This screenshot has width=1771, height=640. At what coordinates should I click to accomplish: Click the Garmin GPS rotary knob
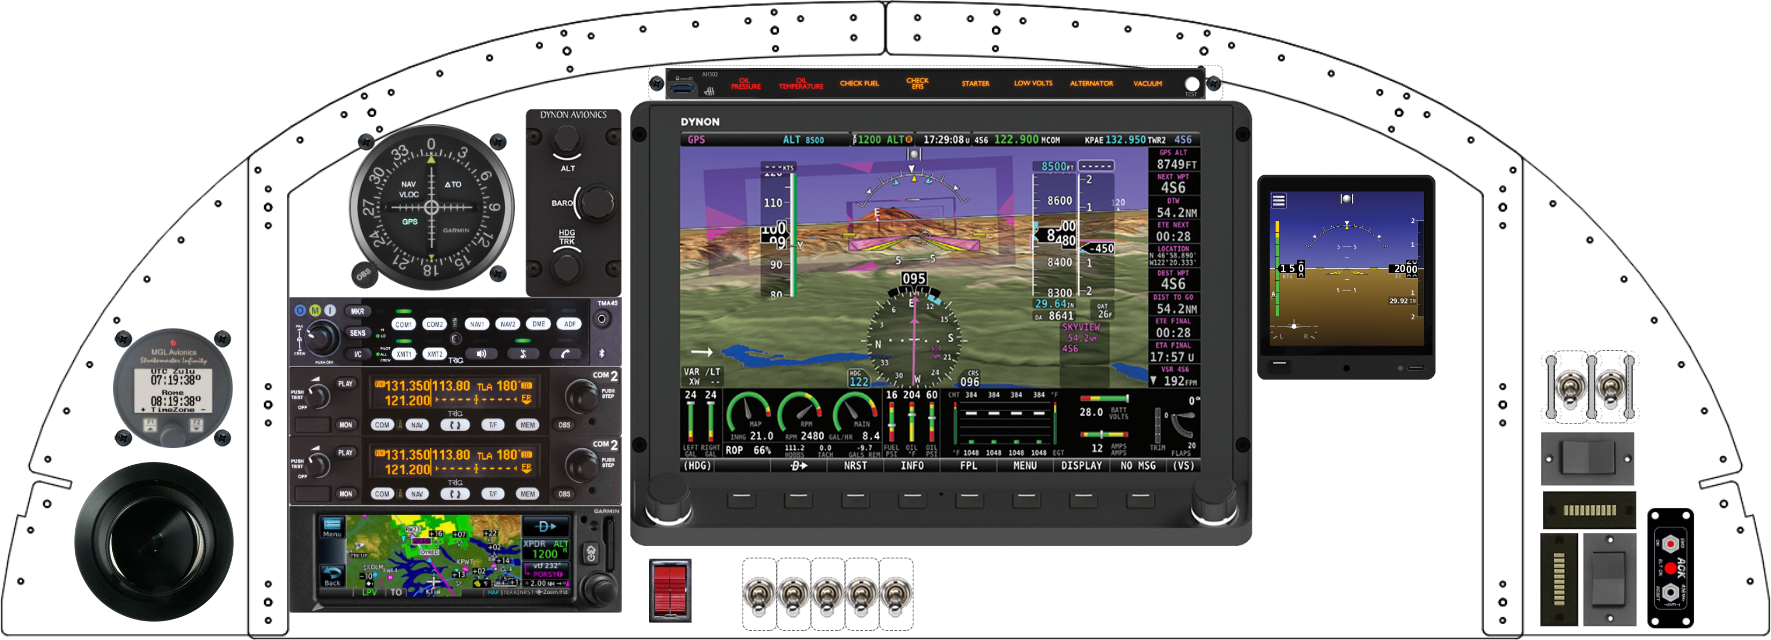(600, 588)
